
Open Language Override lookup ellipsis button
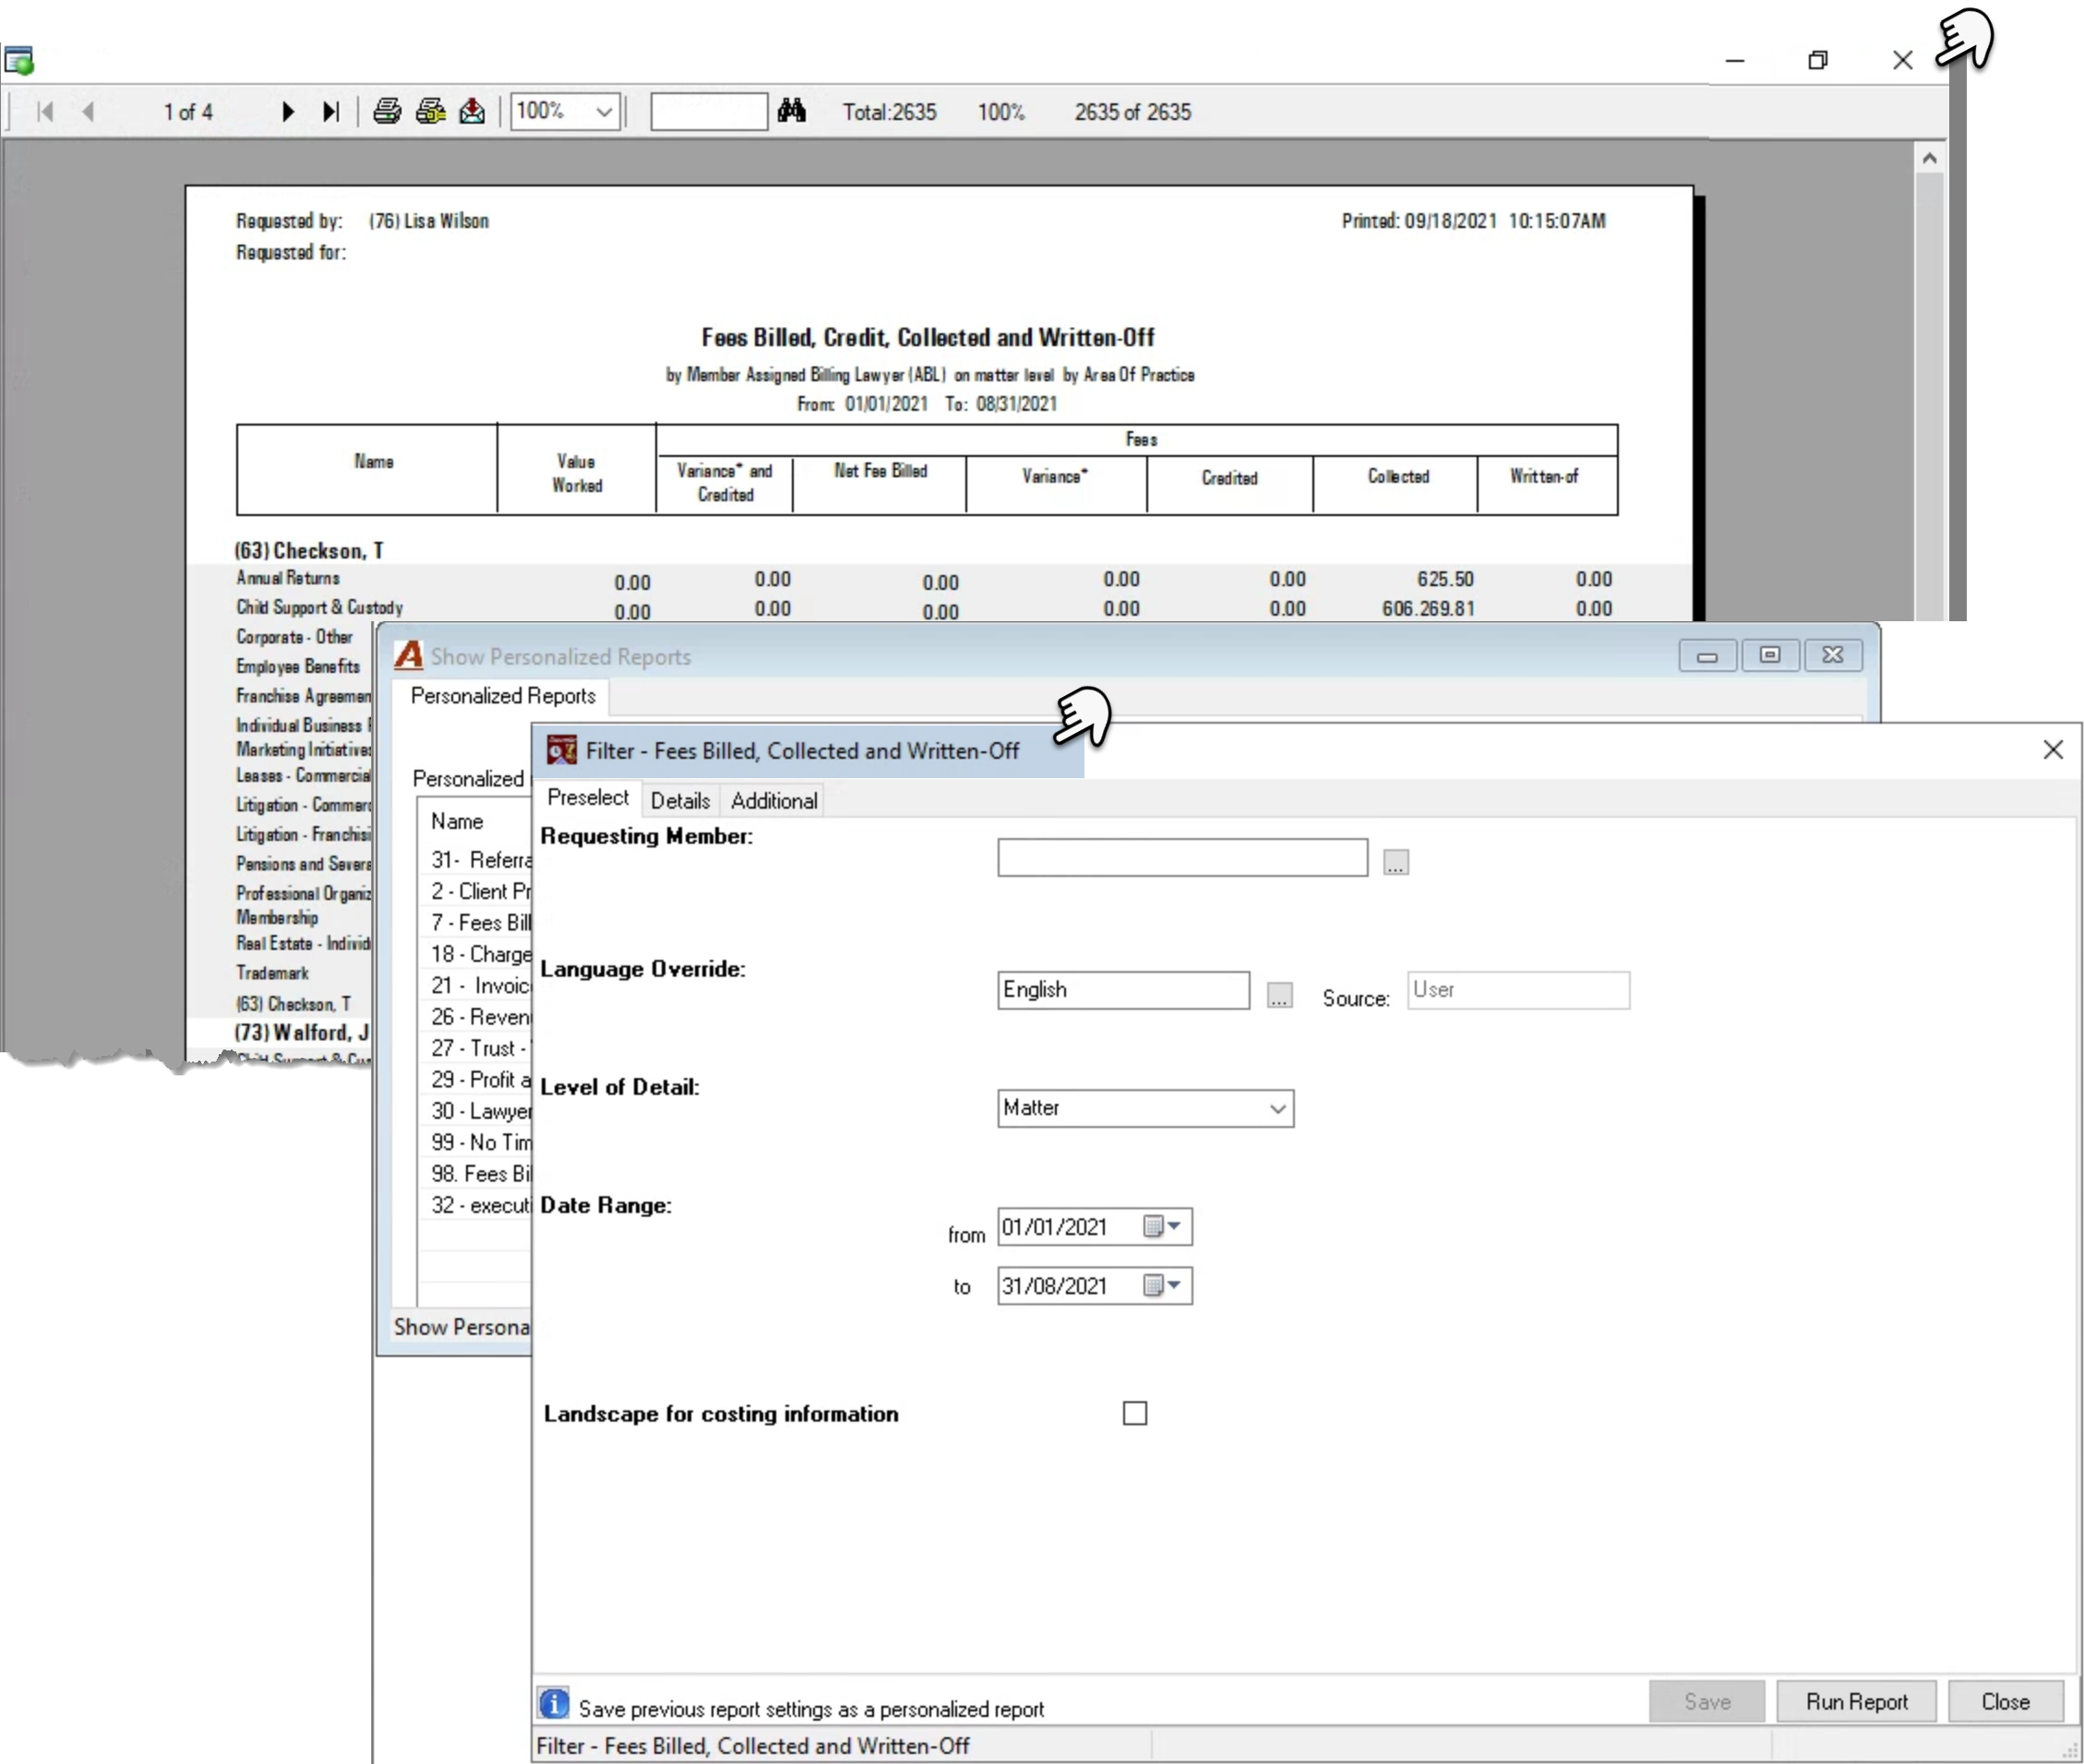pos(1279,995)
